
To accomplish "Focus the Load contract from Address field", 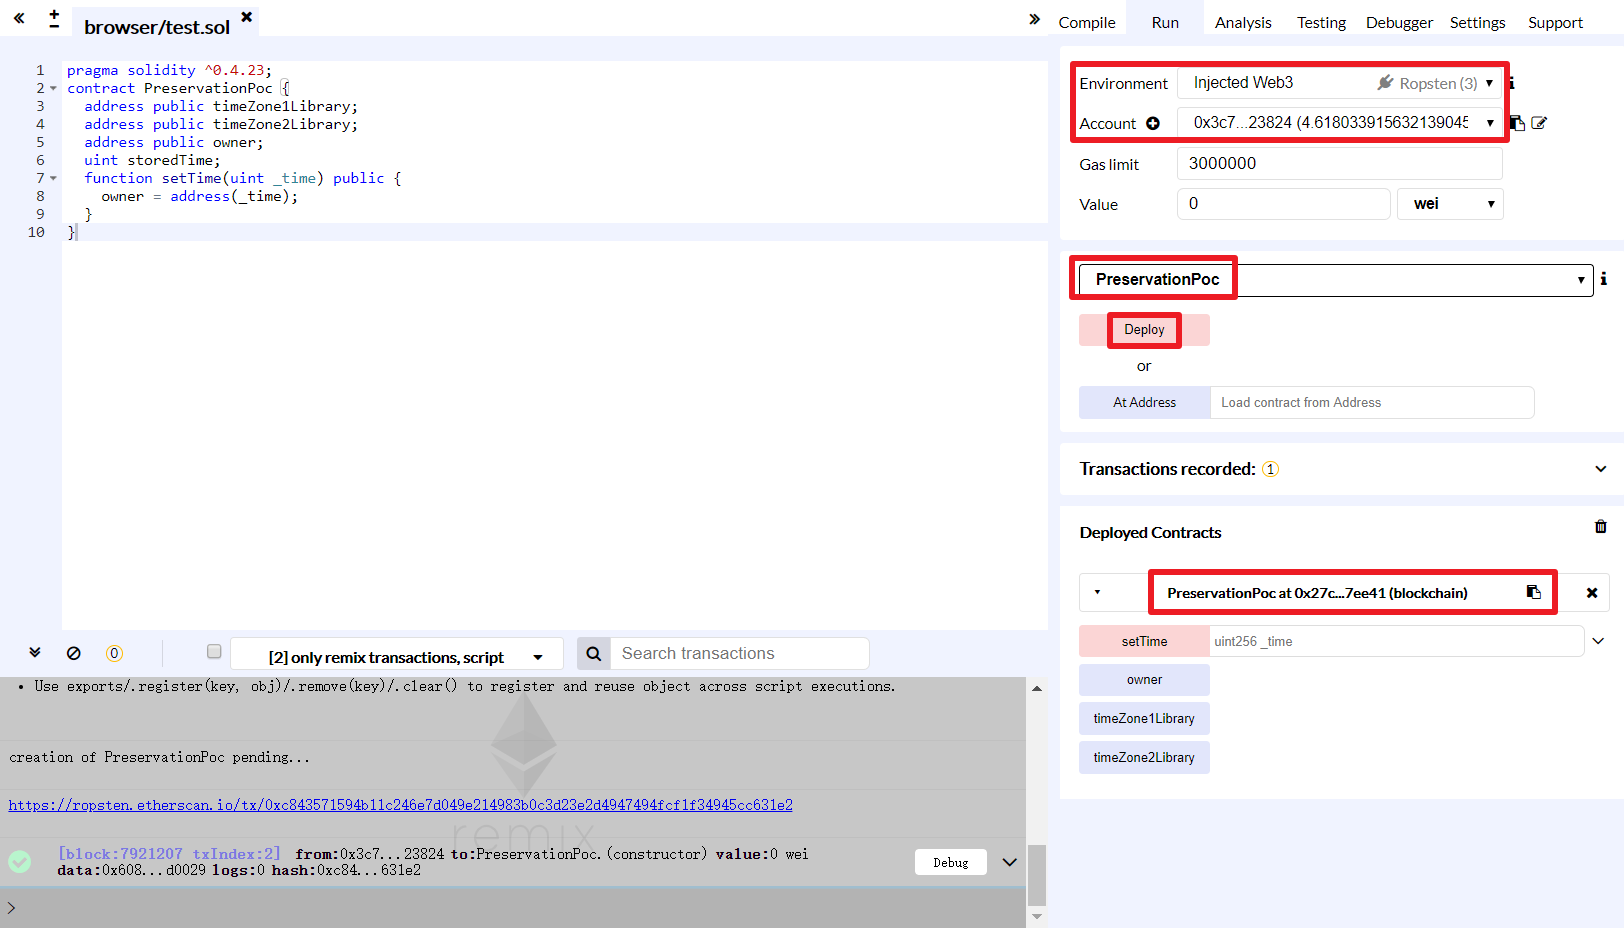I will point(1372,402).
